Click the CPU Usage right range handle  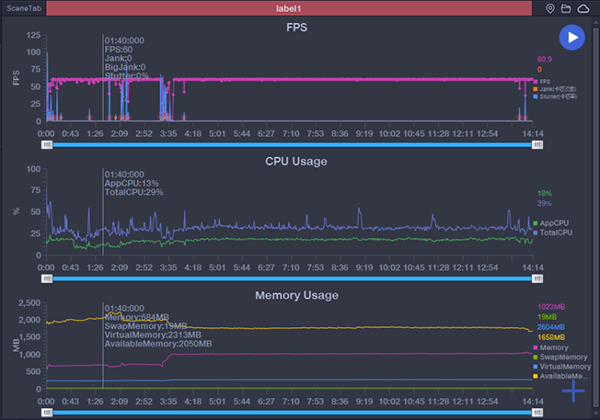point(538,279)
